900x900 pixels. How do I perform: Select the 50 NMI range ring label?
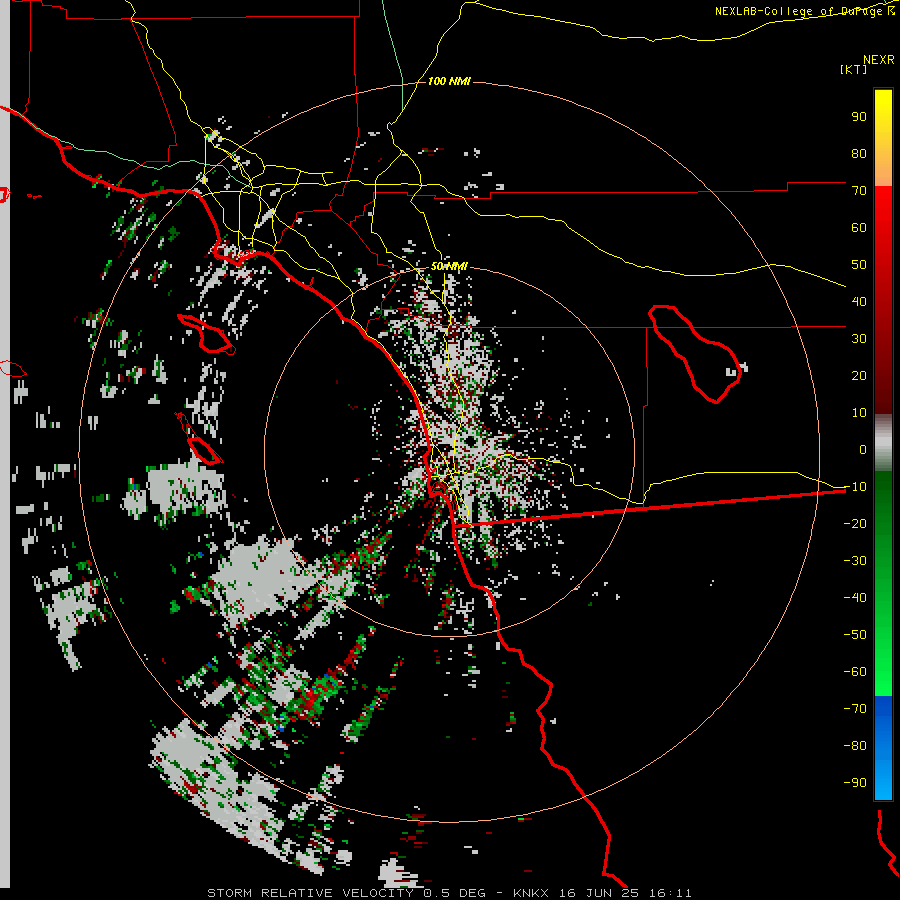point(449,266)
